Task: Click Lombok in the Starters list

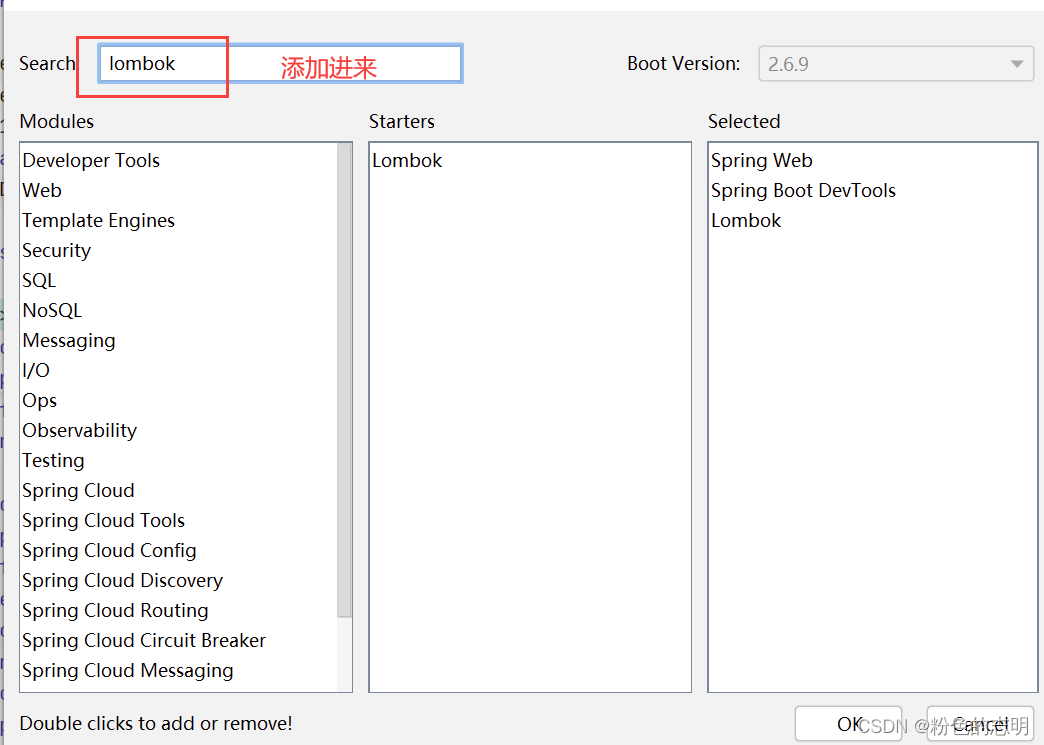Action: (x=407, y=161)
